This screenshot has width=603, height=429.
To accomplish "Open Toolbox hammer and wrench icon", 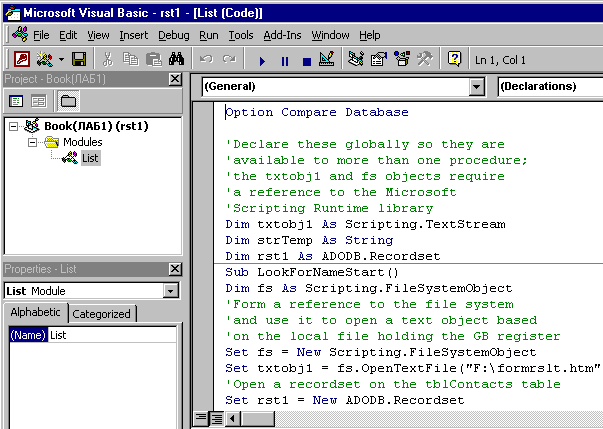I will point(425,59).
